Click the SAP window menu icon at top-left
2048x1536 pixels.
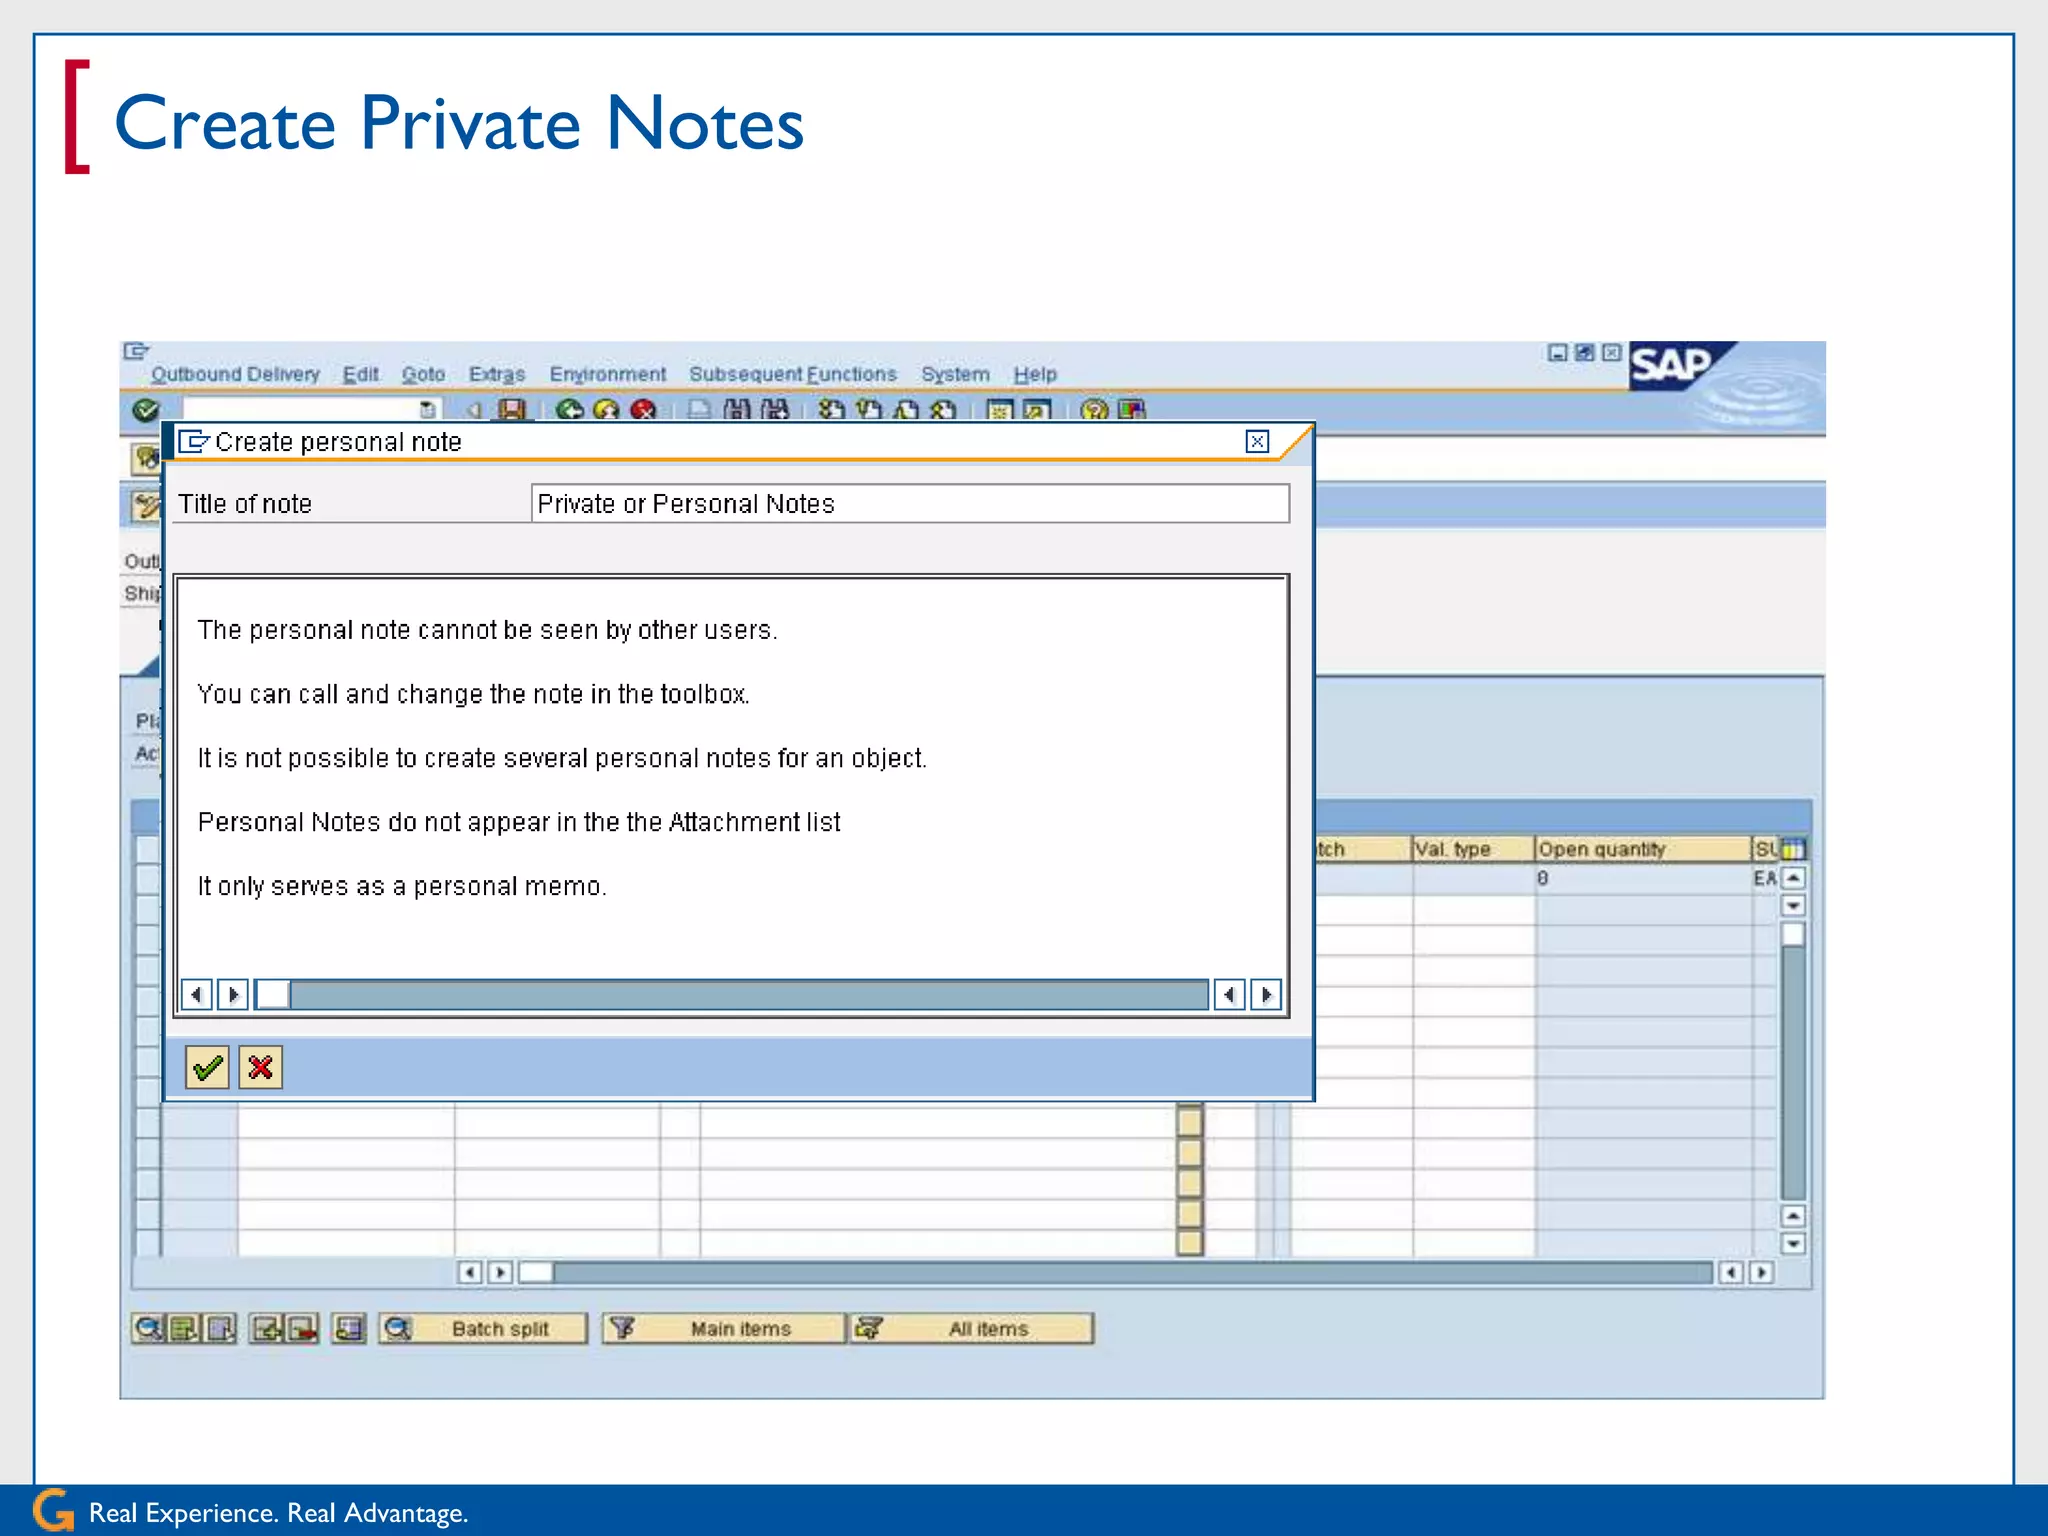(136, 351)
